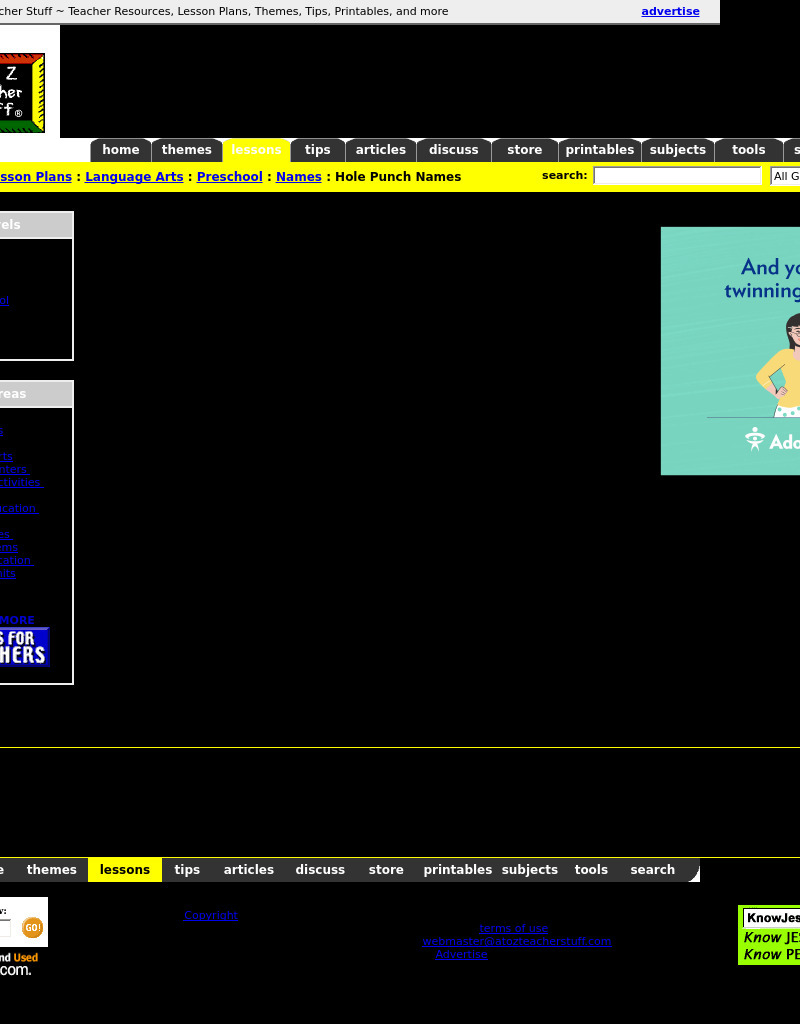Click the Language Arts breadcrumb link
The height and width of the screenshot is (1024, 800).
pyautogui.click(x=134, y=177)
